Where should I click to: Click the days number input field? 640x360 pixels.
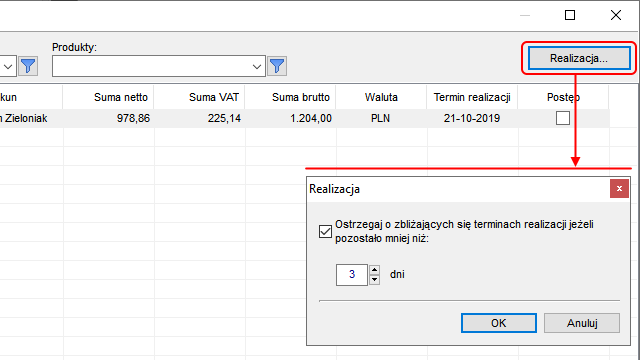click(352, 275)
